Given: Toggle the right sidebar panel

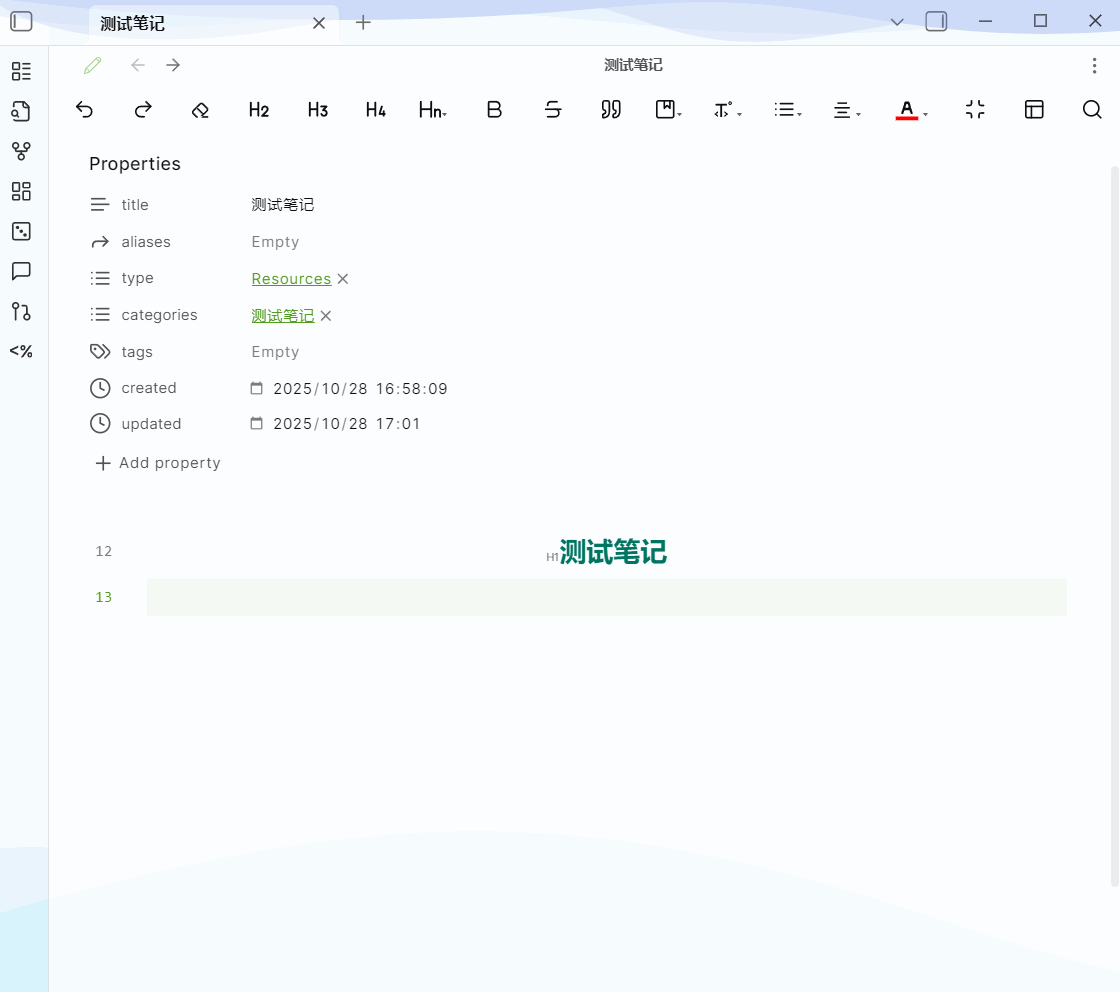Looking at the screenshot, I should click(x=936, y=21).
